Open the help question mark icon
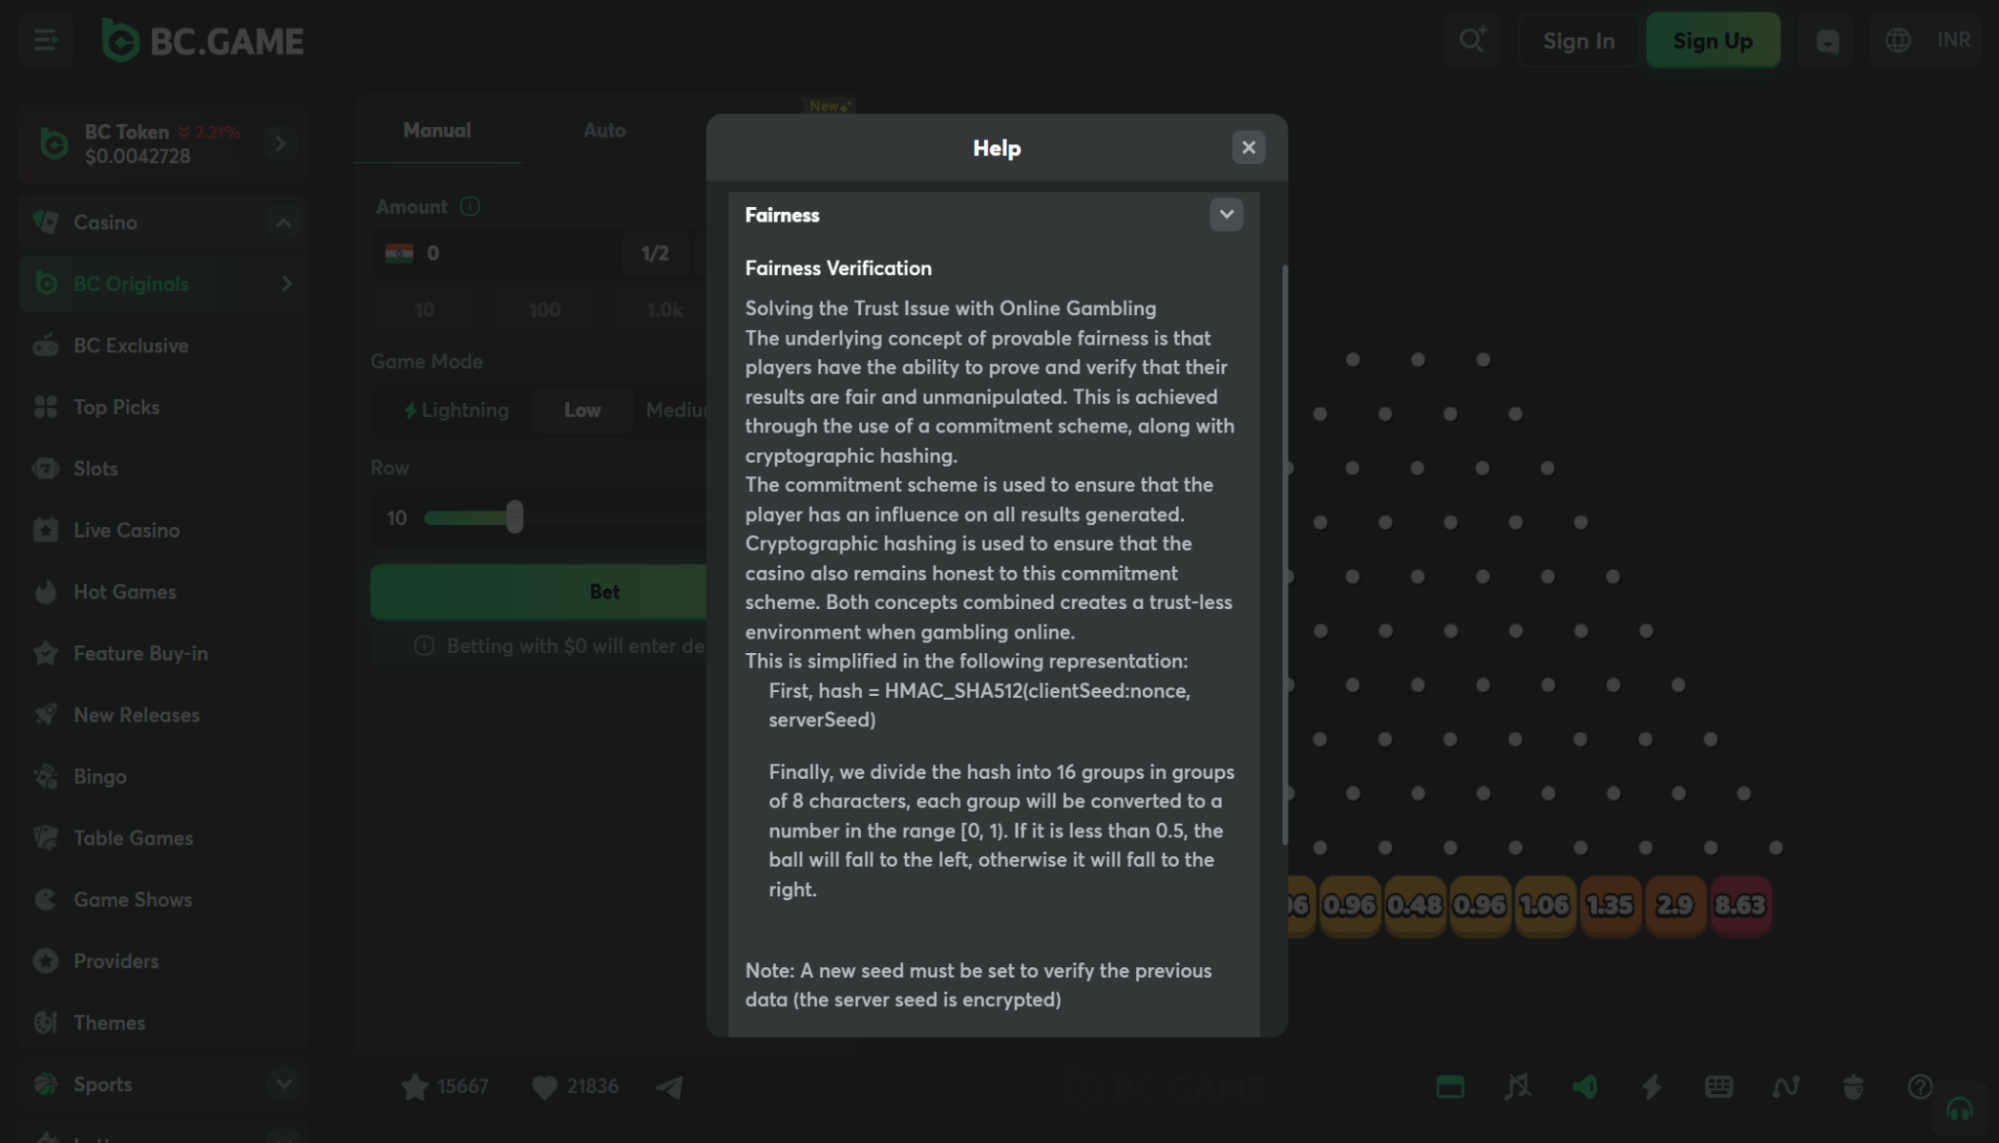 pyautogui.click(x=1919, y=1086)
